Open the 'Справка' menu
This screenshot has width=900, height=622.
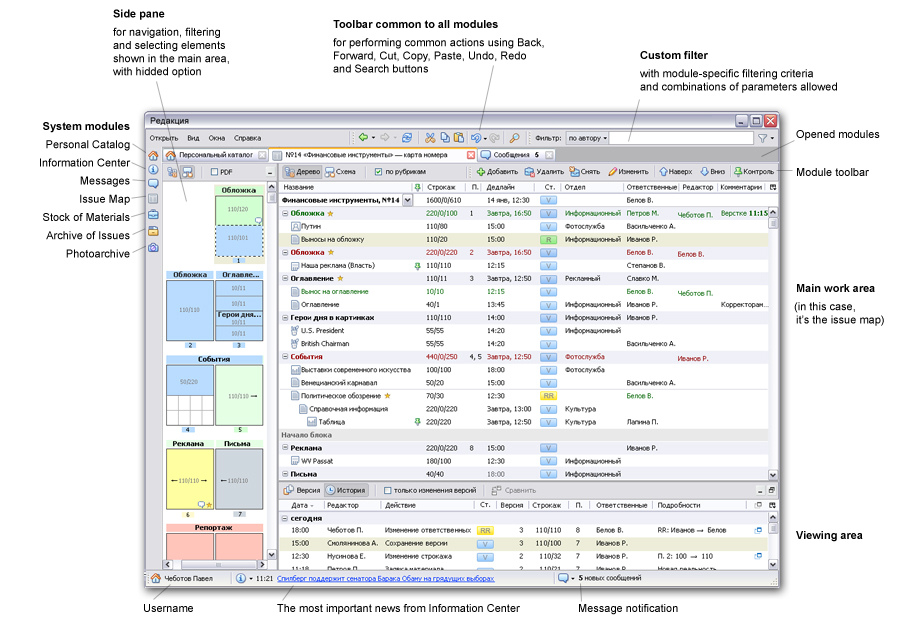point(247,137)
